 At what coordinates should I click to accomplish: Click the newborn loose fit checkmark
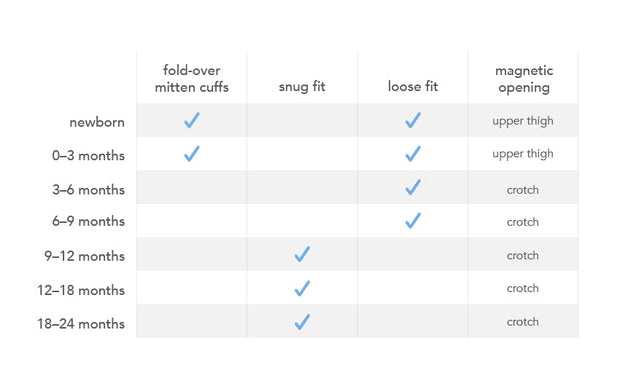tap(413, 120)
